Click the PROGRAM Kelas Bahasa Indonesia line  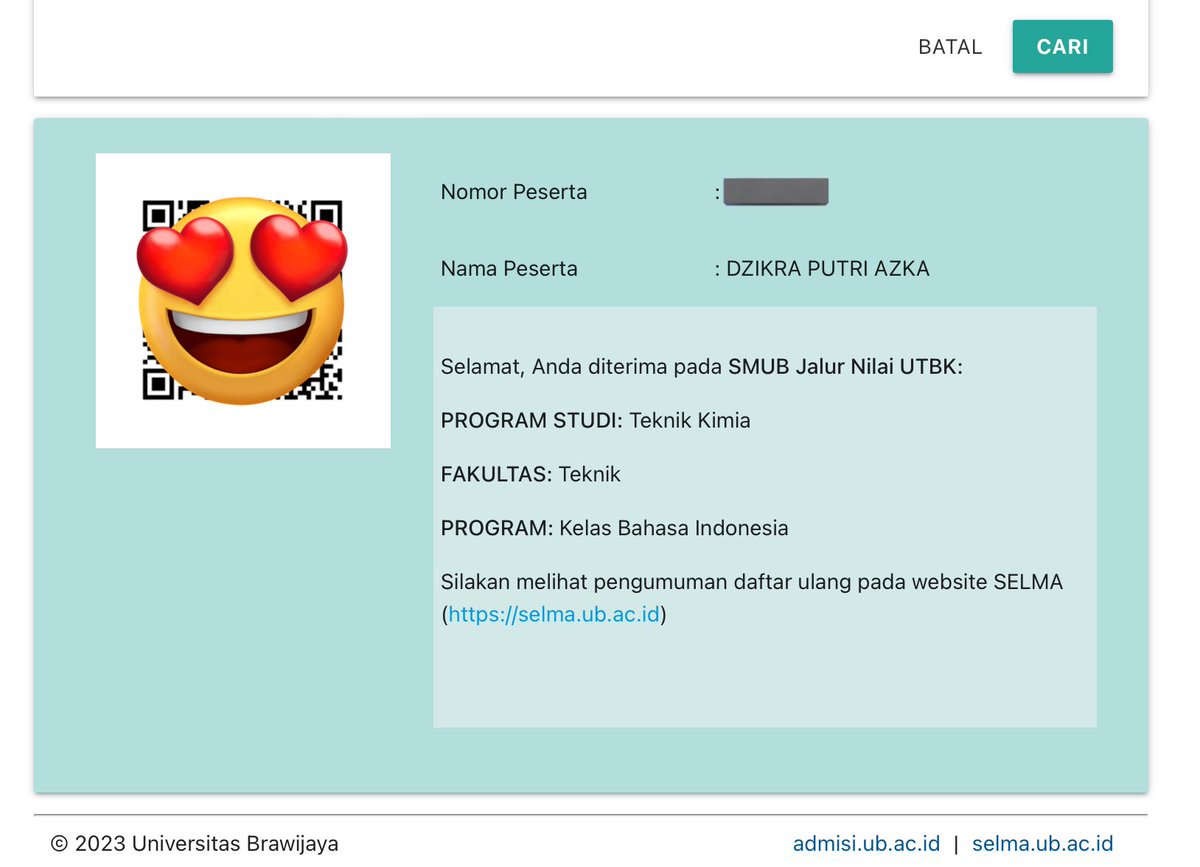coord(615,528)
